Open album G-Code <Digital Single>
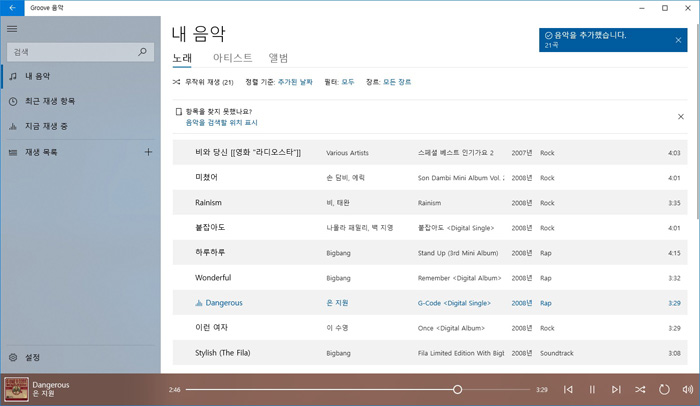The height and width of the screenshot is (406, 700). tap(454, 303)
